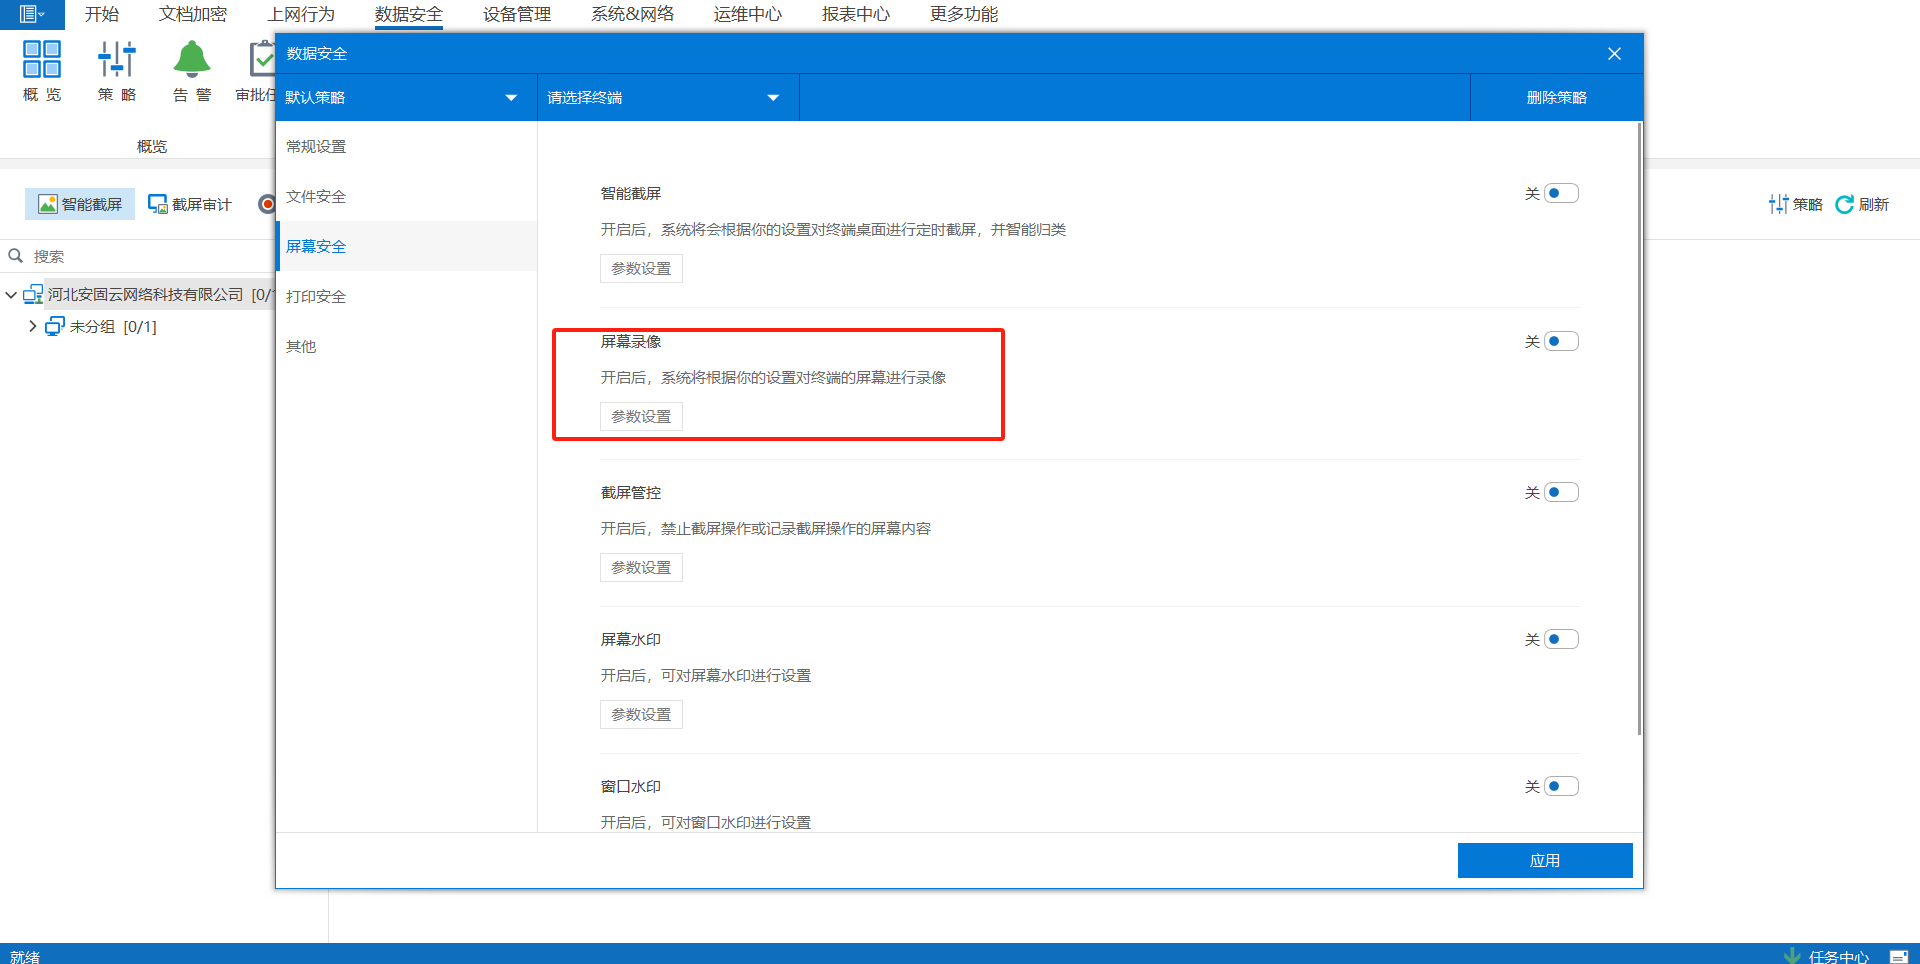Enable the 屏幕录像 toggle switch
This screenshot has width=1920, height=964.
pos(1560,341)
